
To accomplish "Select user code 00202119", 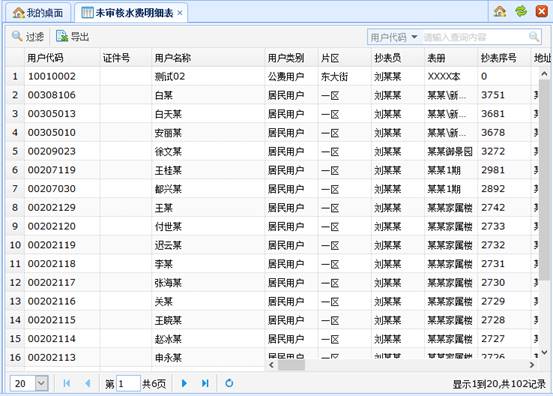I will pyautogui.click(x=51, y=245).
